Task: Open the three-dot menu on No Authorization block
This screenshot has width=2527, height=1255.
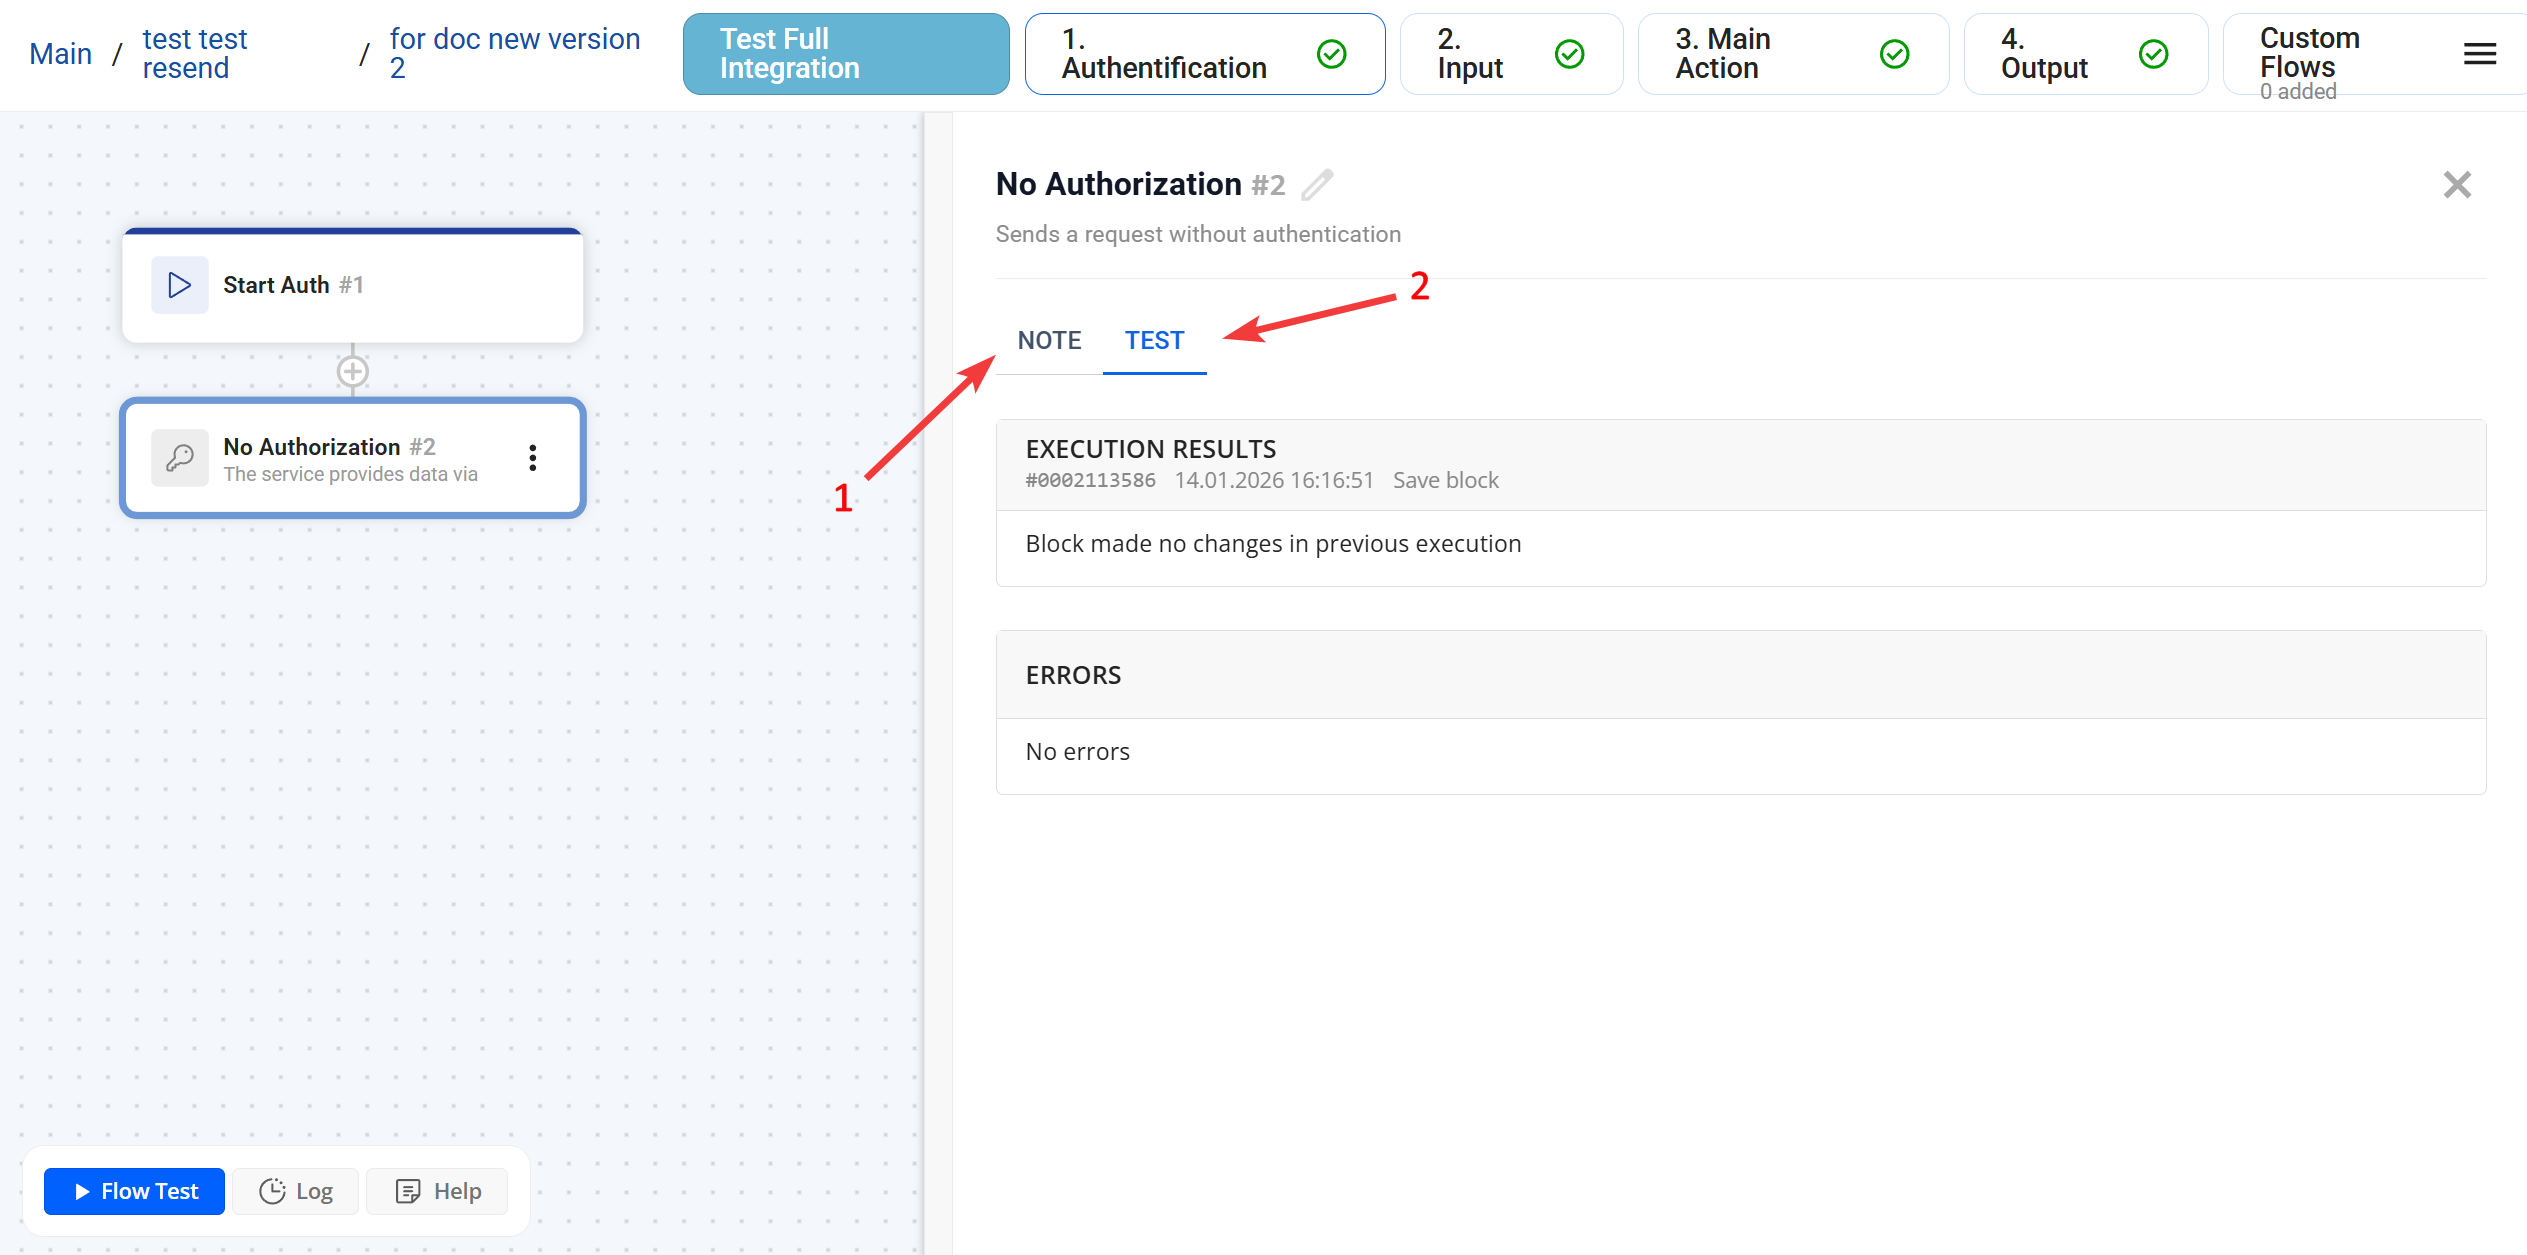Action: click(533, 458)
